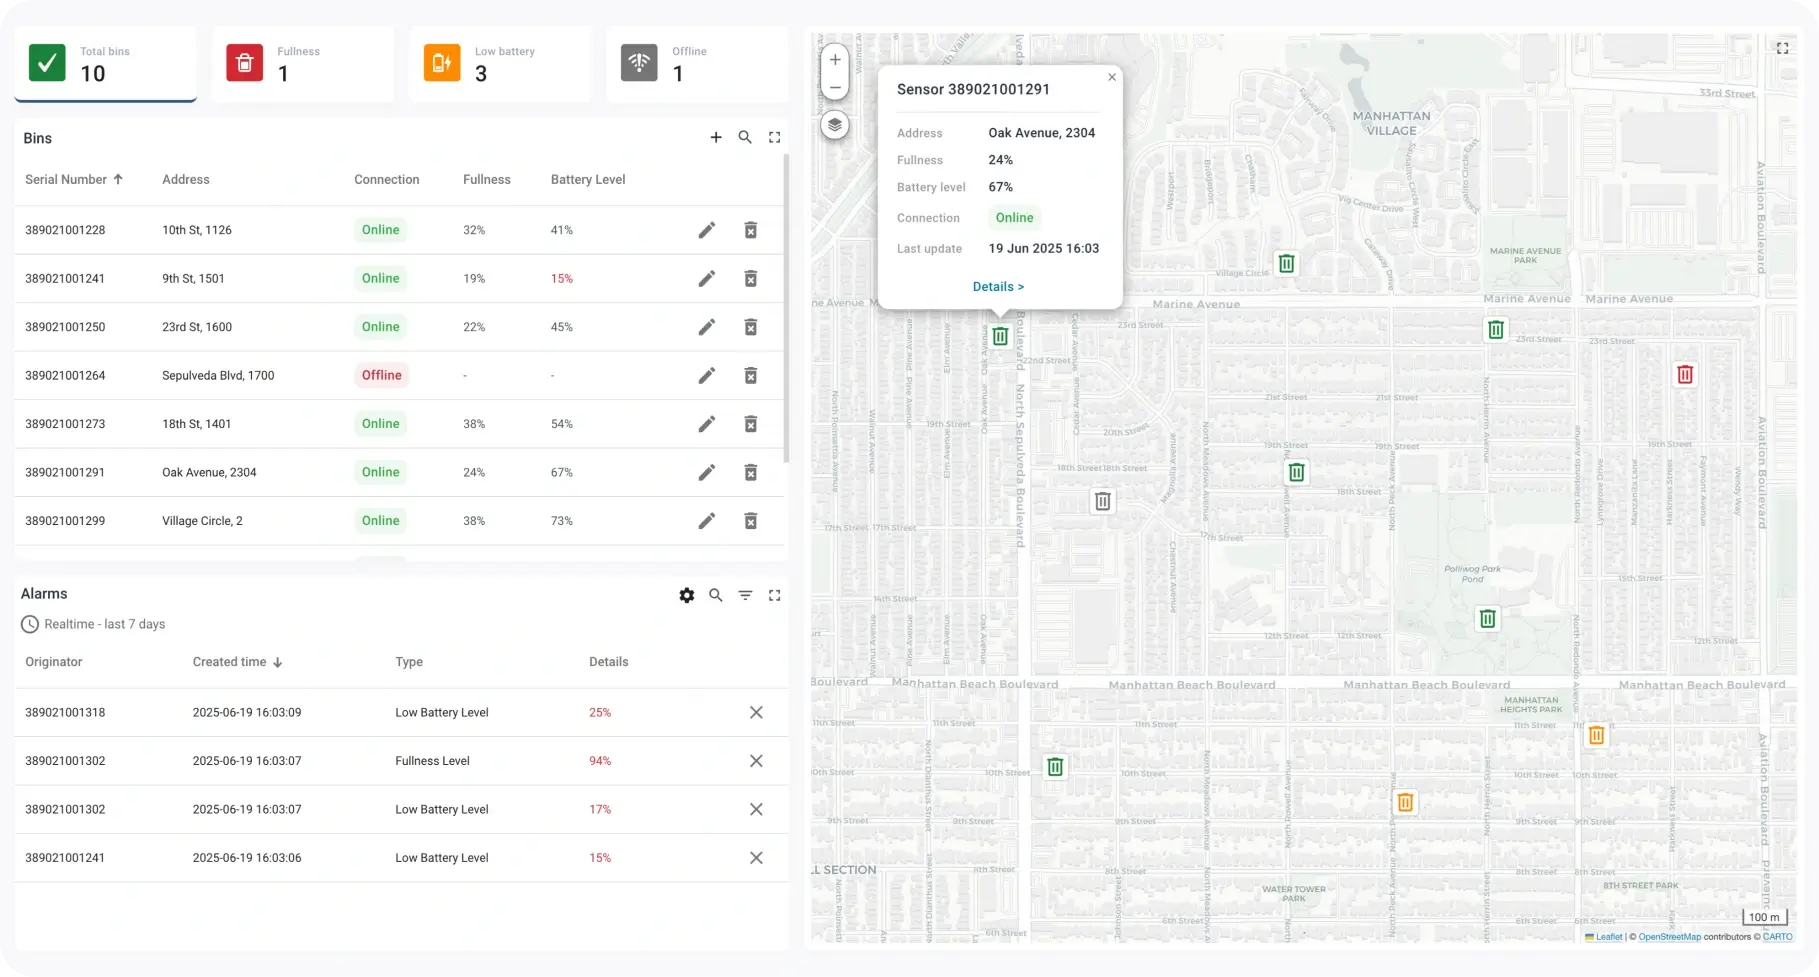
Task: Select the Total bins filter card
Action: 105,64
